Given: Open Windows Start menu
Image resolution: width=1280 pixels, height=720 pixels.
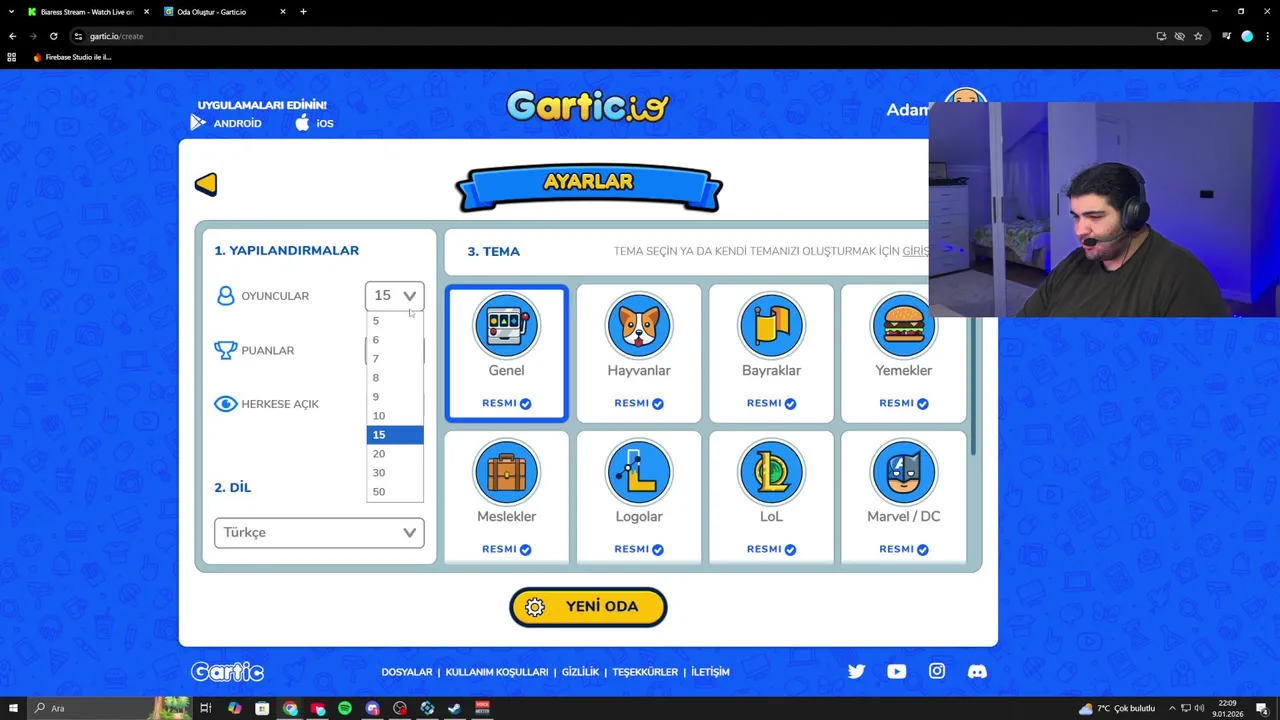Looking at the screenshot, I should coord(13,708).
